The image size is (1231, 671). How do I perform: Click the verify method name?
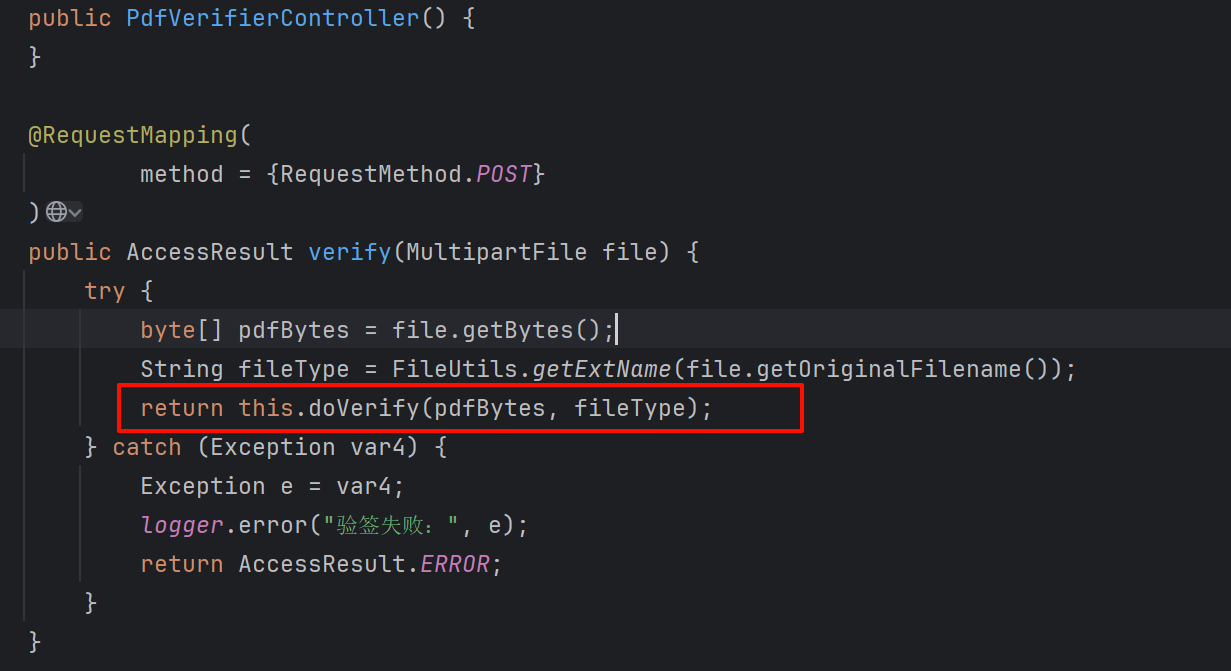(x=350, y=252)
